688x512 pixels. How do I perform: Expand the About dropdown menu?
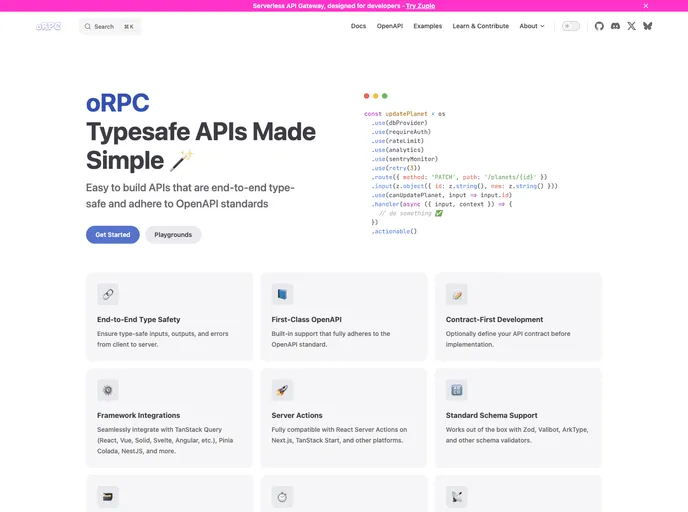pyautogui.click(x=532, y=26)
